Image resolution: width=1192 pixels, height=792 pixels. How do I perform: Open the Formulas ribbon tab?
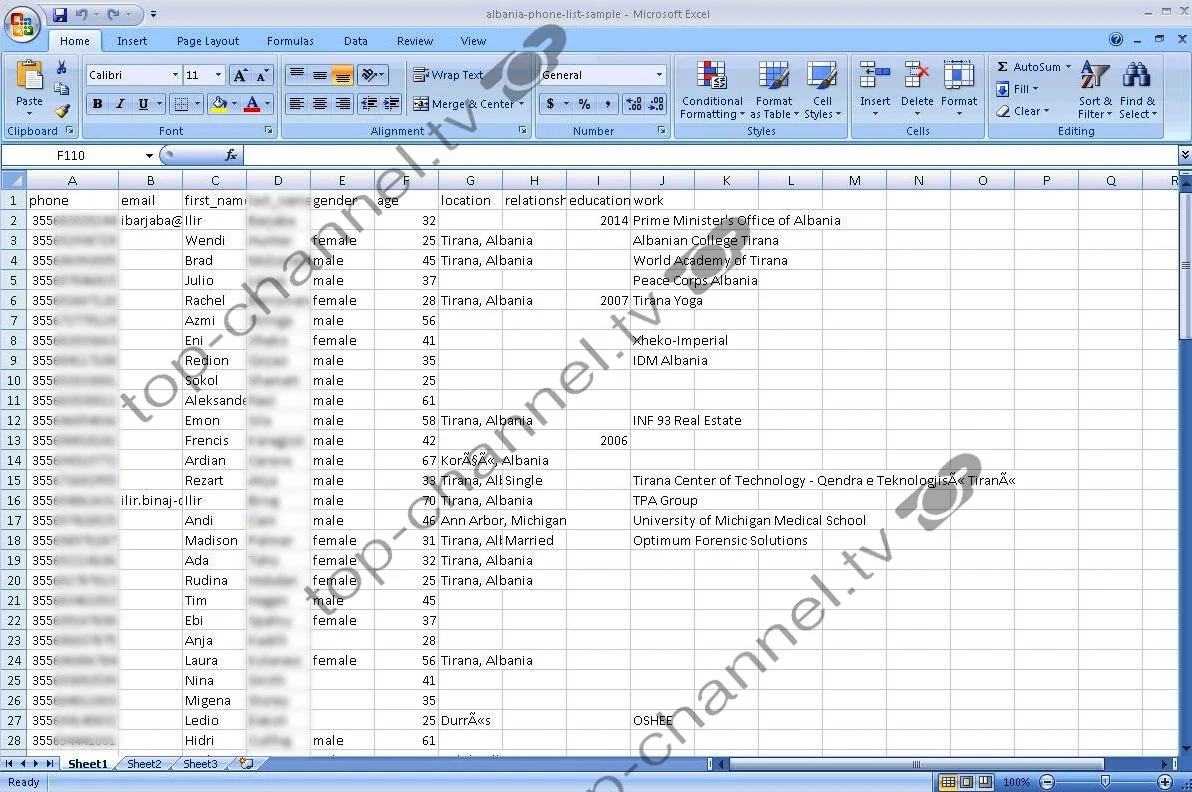coord(290,41)
